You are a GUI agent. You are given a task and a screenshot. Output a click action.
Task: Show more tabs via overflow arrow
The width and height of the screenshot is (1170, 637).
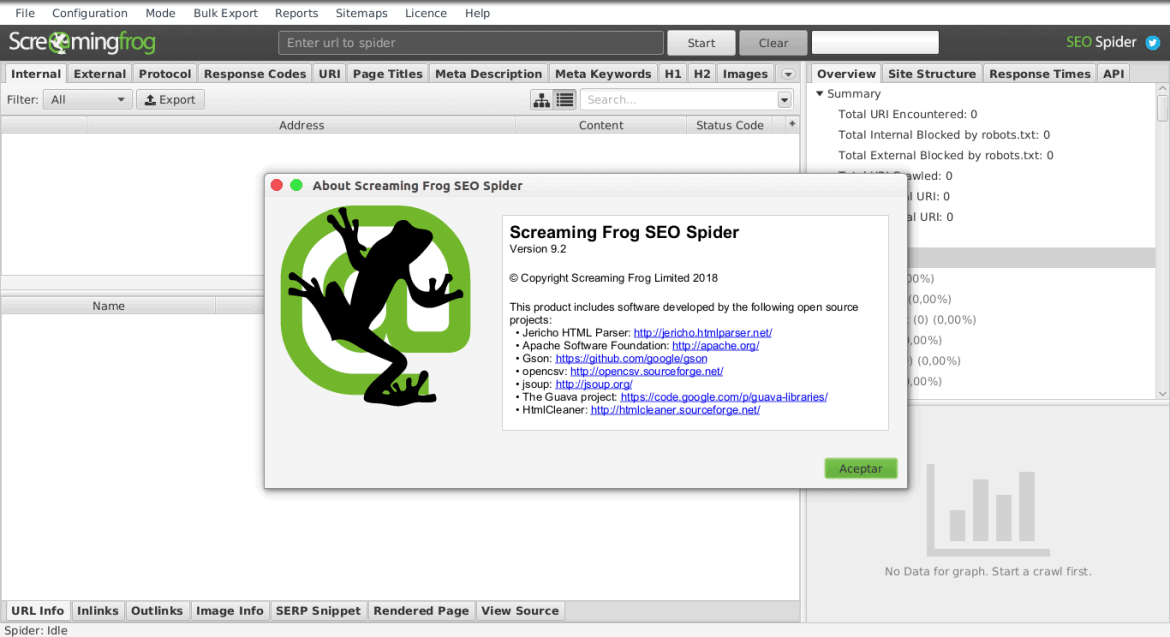788,74
